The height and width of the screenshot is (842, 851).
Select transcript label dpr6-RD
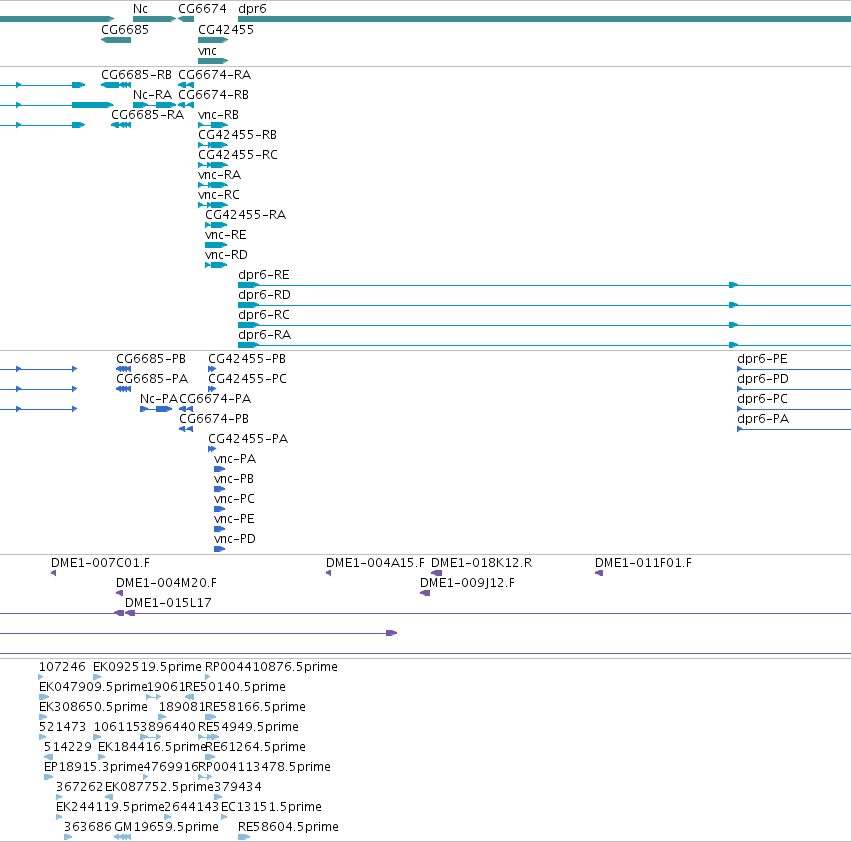pyautogui.click(x=264, y=295)
